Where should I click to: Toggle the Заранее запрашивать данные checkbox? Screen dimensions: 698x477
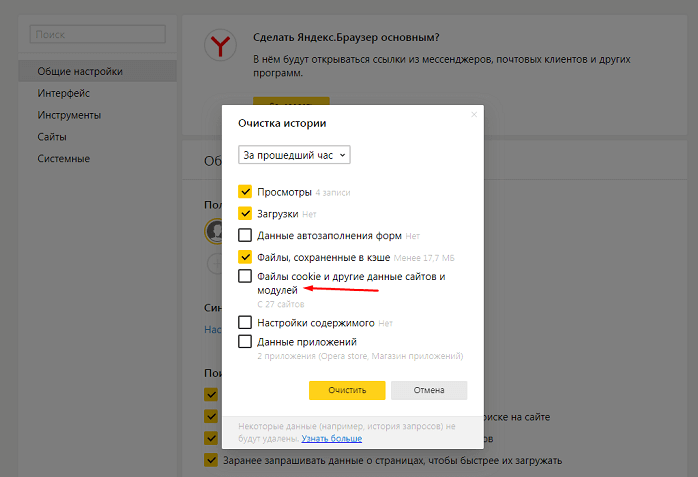pos(211,460)
